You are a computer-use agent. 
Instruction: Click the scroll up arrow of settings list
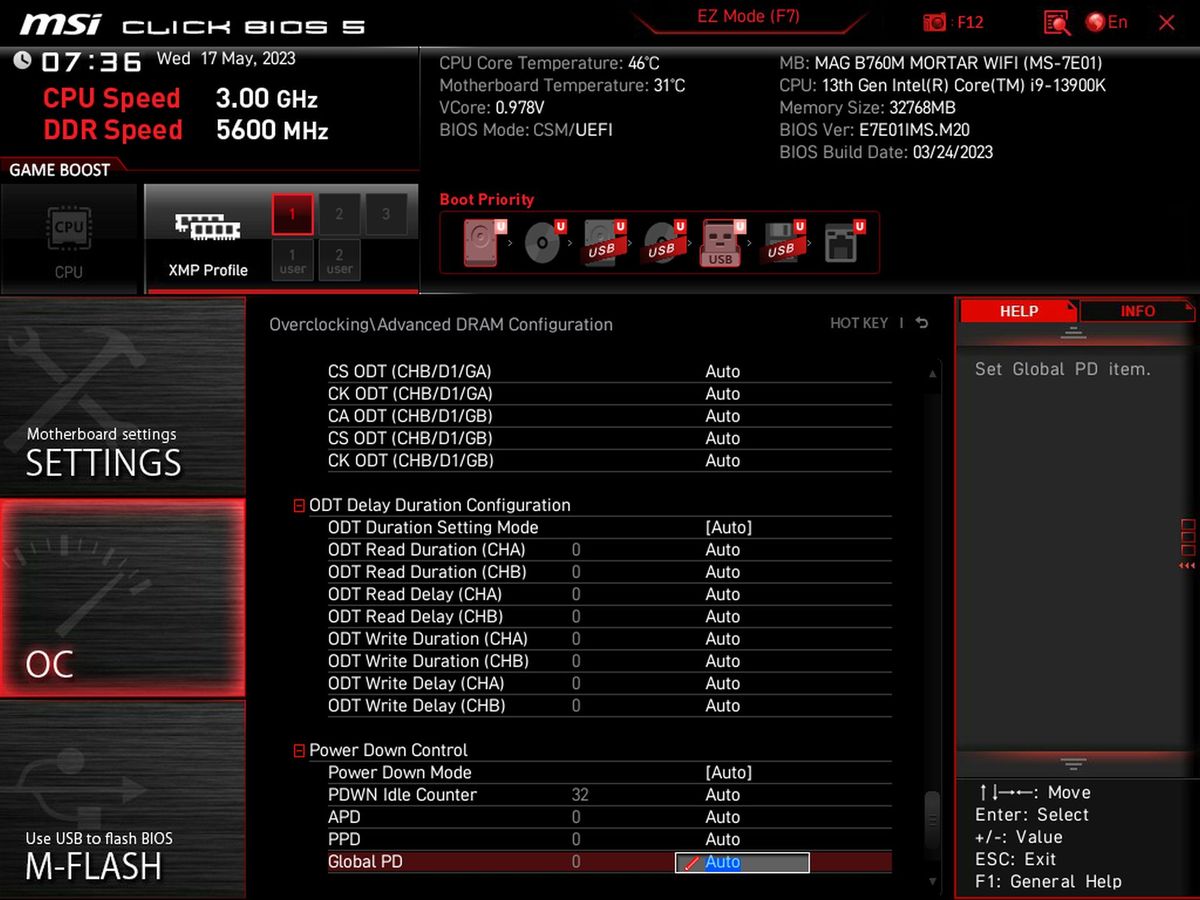932,373
